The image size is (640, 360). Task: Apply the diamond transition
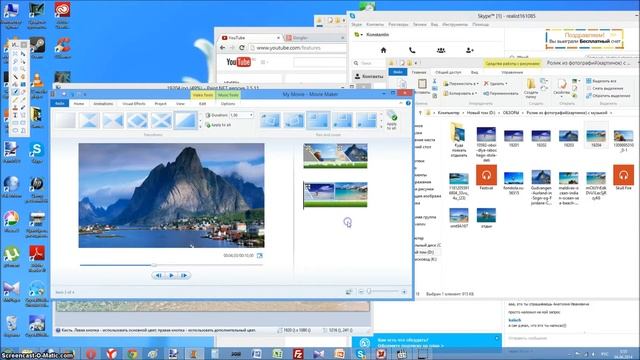[137, 120]
